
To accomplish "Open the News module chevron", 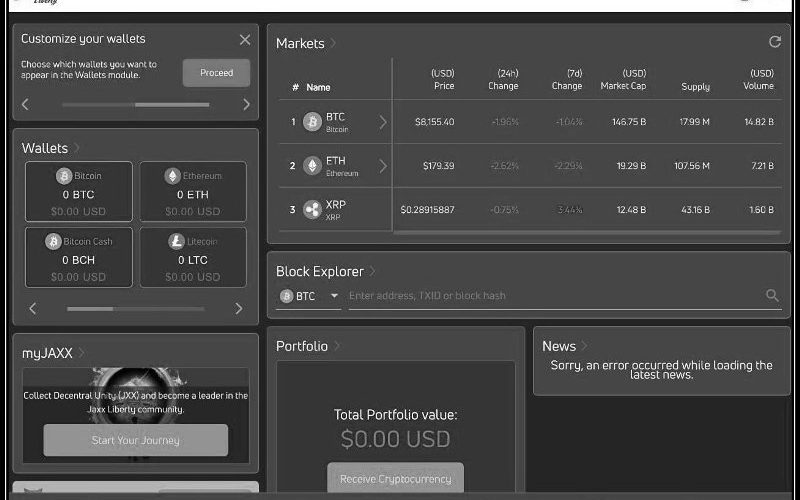I will (x=584, y=346).
